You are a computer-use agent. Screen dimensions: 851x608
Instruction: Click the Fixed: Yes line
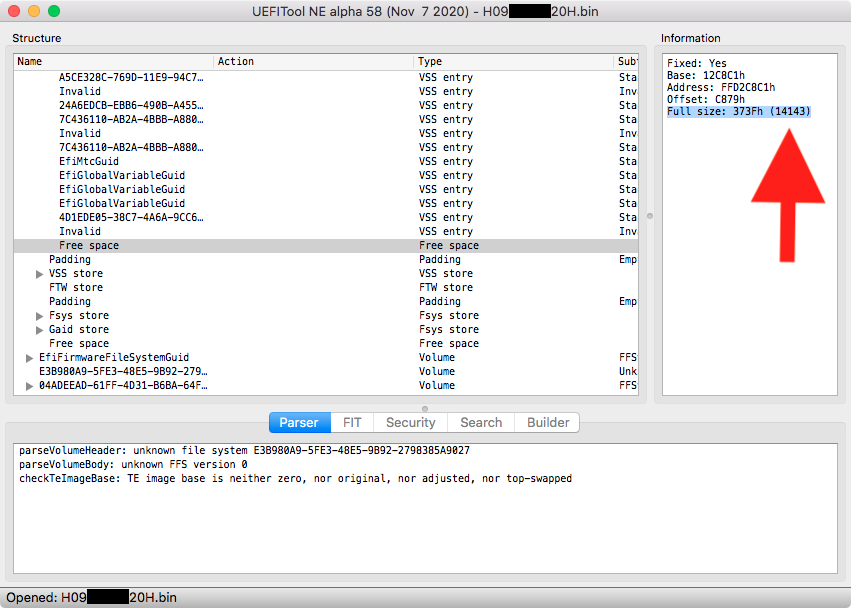[696, 64]
